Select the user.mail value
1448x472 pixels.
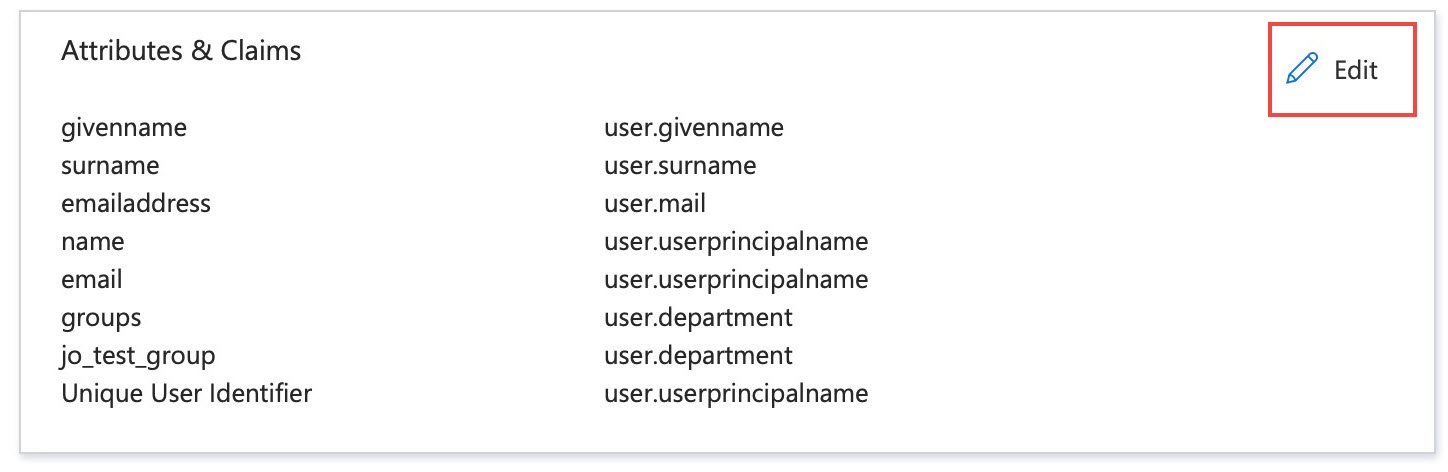[x=655, y=203]
